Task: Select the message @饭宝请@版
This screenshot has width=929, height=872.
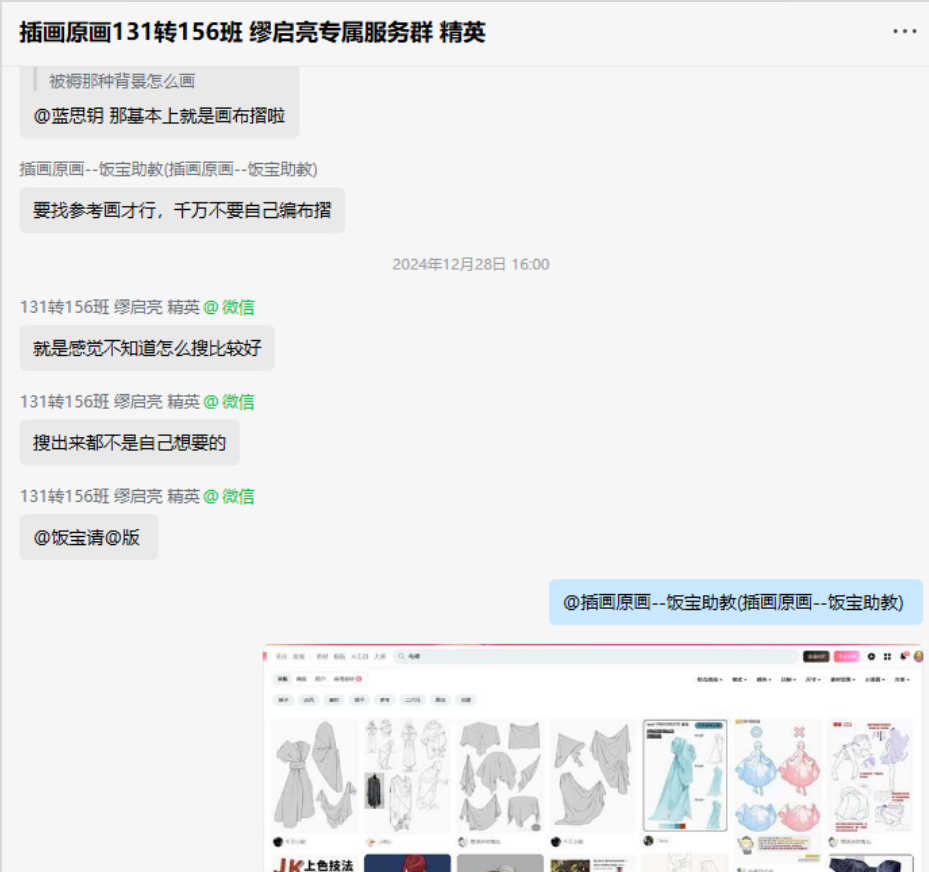Action: [x=88, y=538]
